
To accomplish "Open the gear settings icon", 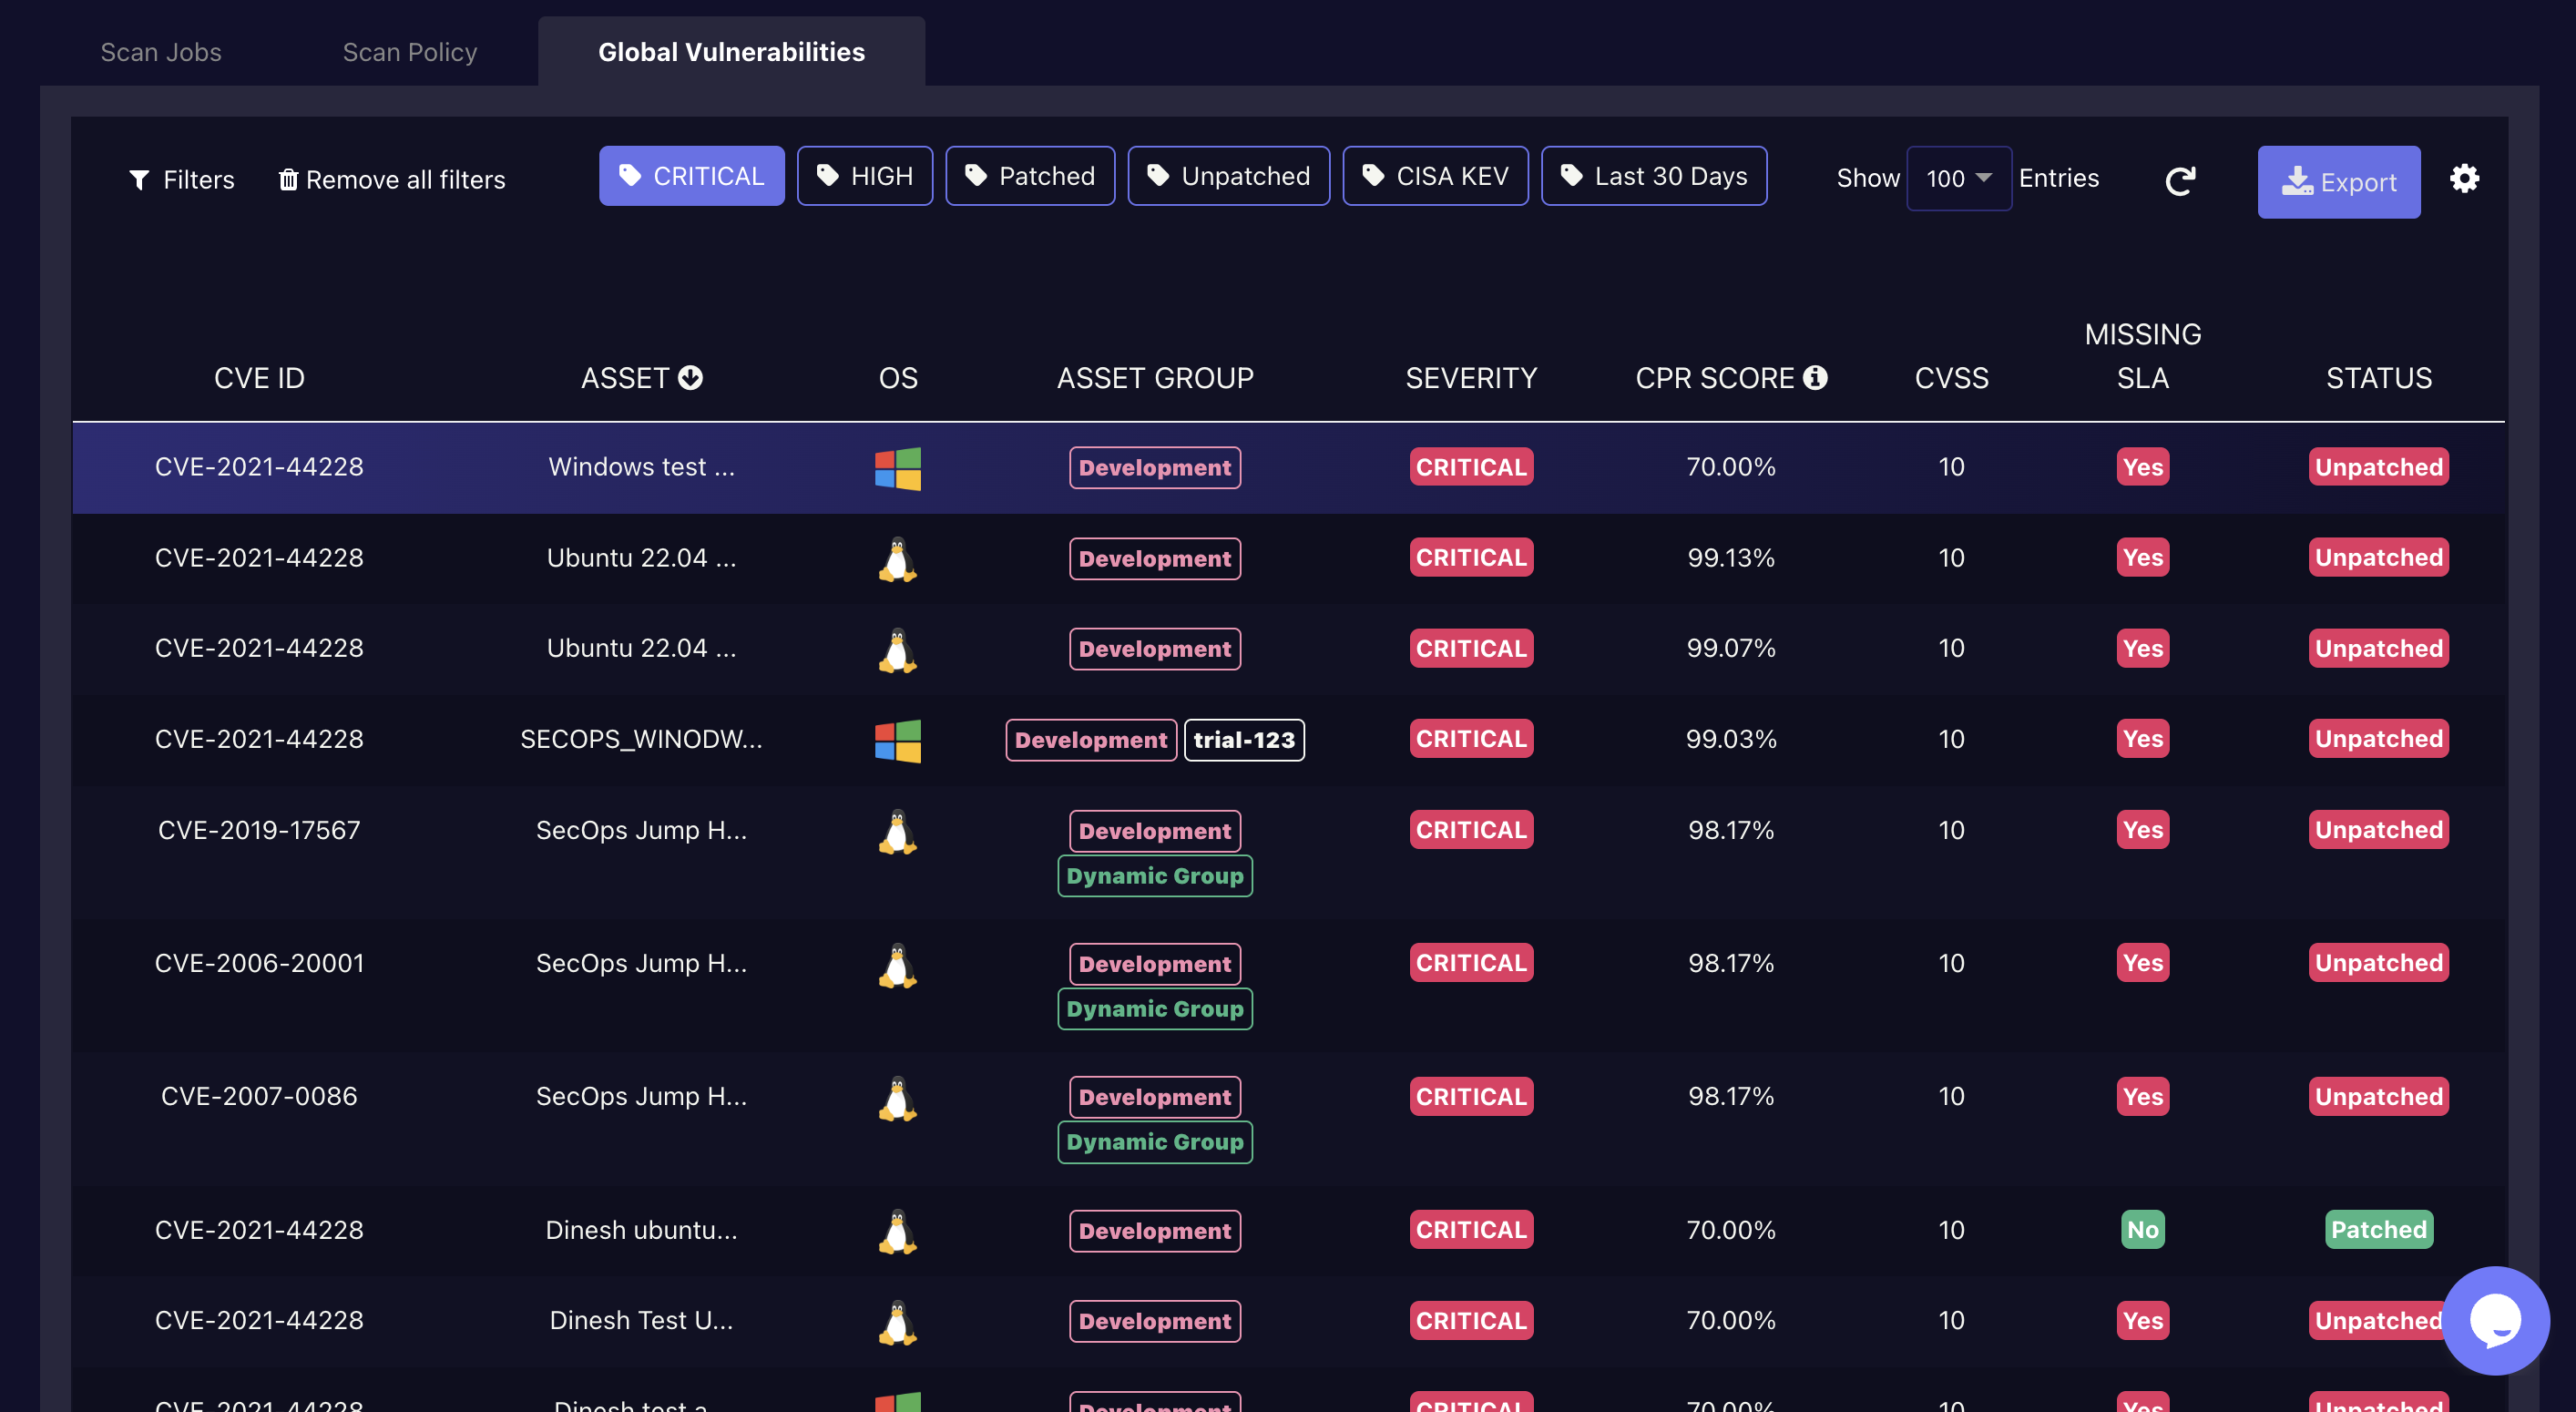I will (x=2464, y=179).
